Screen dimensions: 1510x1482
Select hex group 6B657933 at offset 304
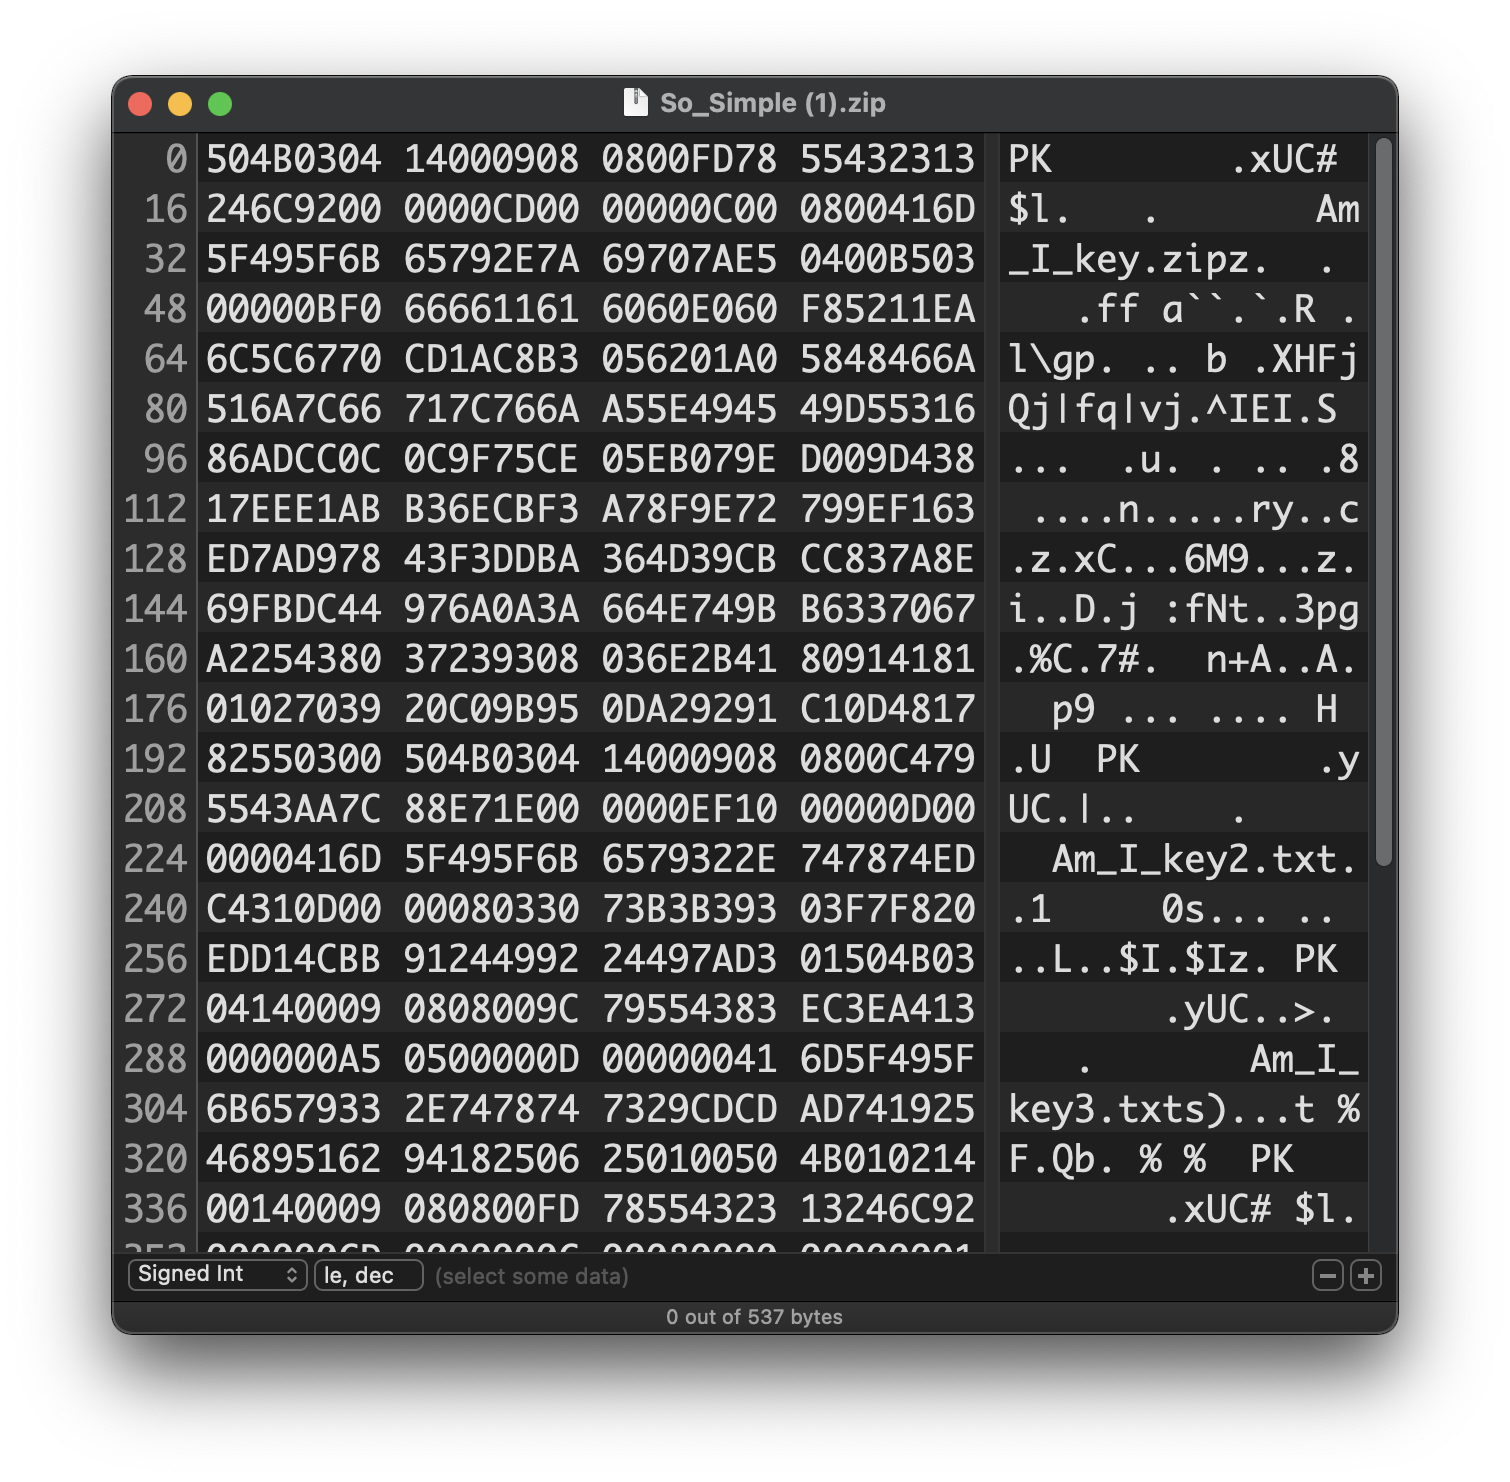293,1109
